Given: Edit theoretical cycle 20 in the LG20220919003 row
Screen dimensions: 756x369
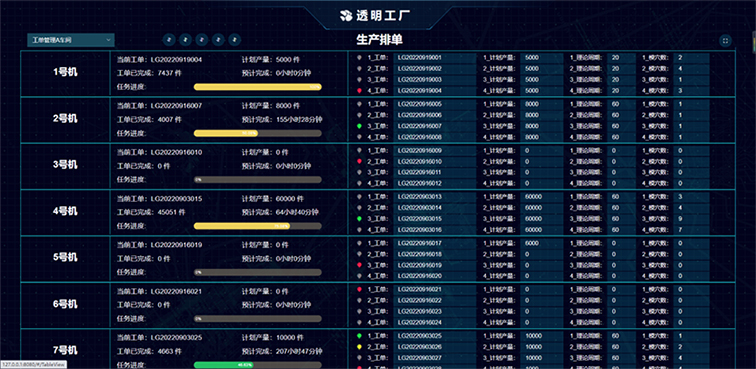Looking at the screenshot, I should coord(621,80).
